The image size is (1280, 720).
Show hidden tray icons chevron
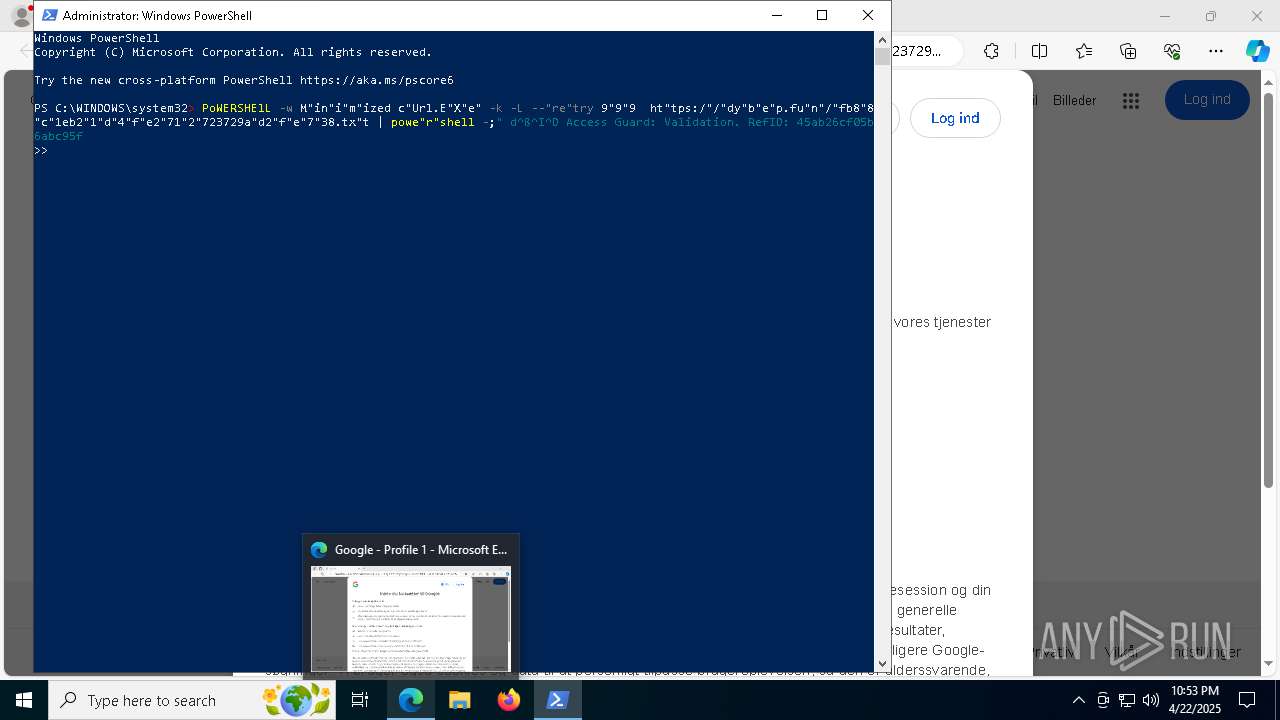click(x=1079, y=700)
